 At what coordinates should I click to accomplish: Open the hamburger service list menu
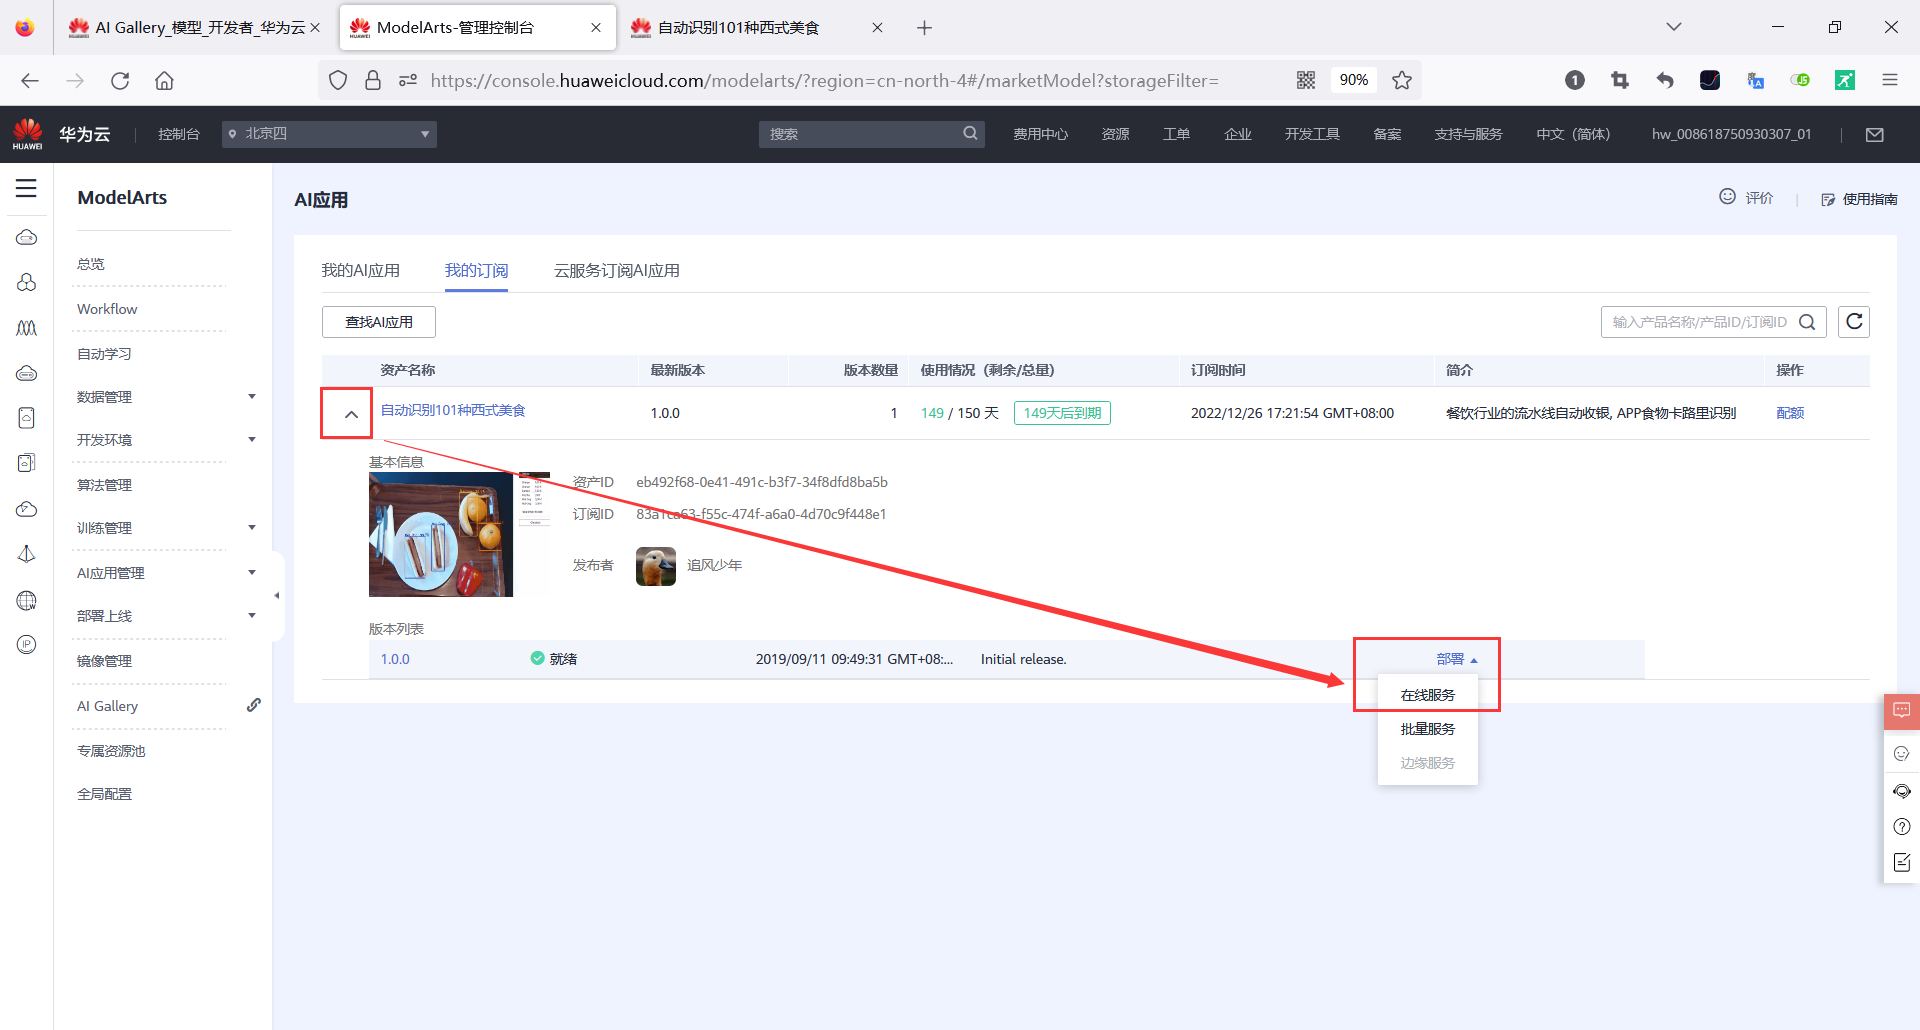point(26,188)
